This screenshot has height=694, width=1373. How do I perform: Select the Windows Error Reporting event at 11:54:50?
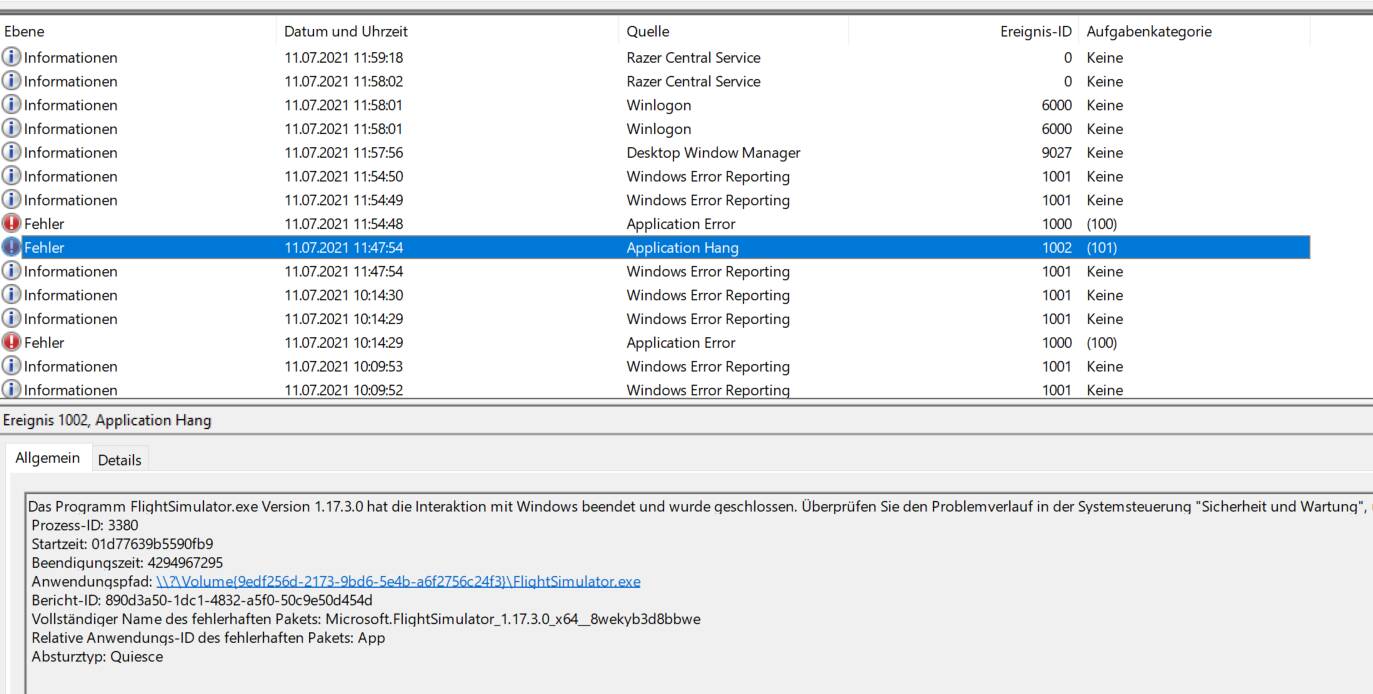point(707,176)
